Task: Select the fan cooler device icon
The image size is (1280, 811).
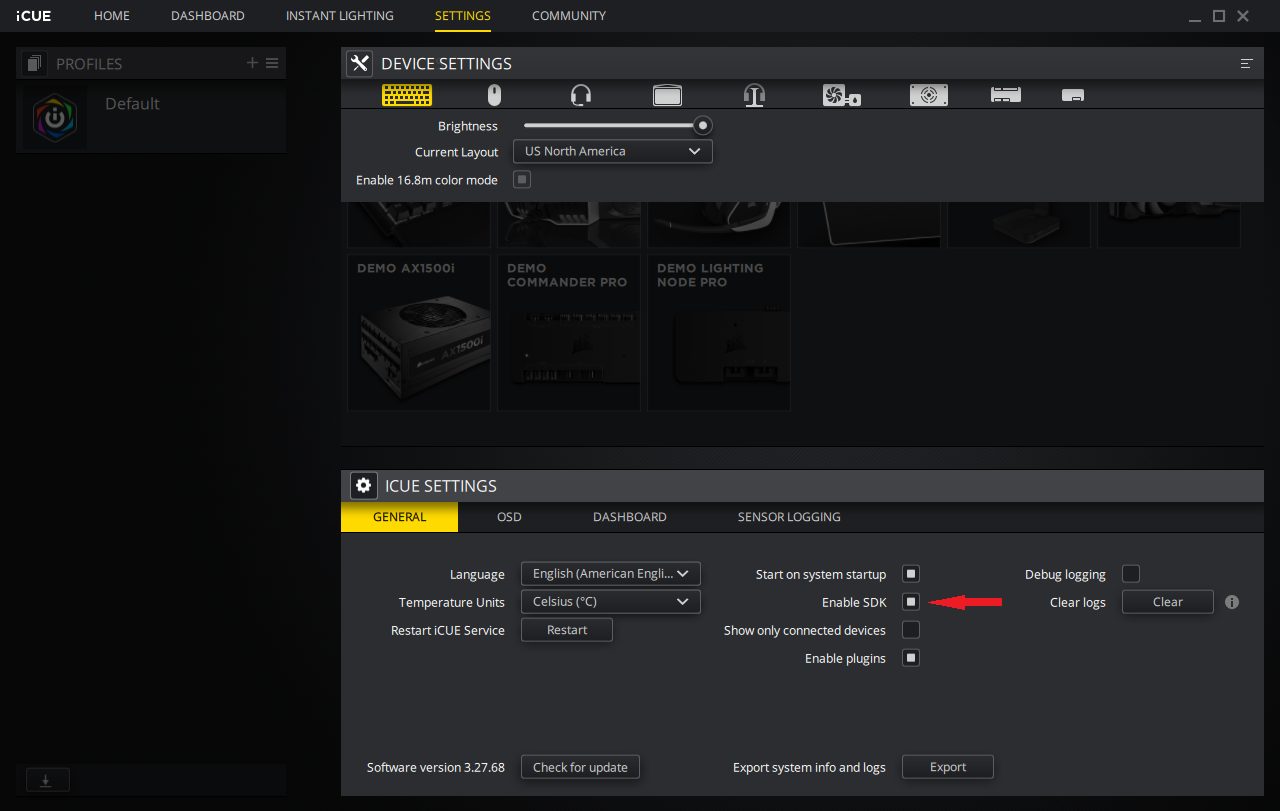Action: pos(842,95)
